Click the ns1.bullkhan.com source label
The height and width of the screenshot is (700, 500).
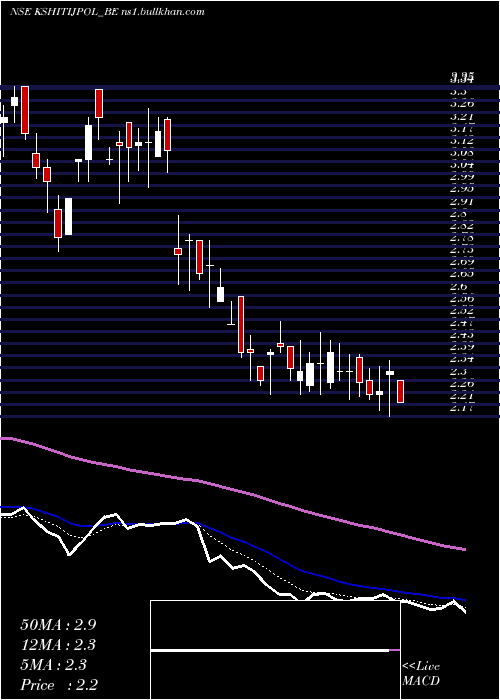click(x=163, y=12)
